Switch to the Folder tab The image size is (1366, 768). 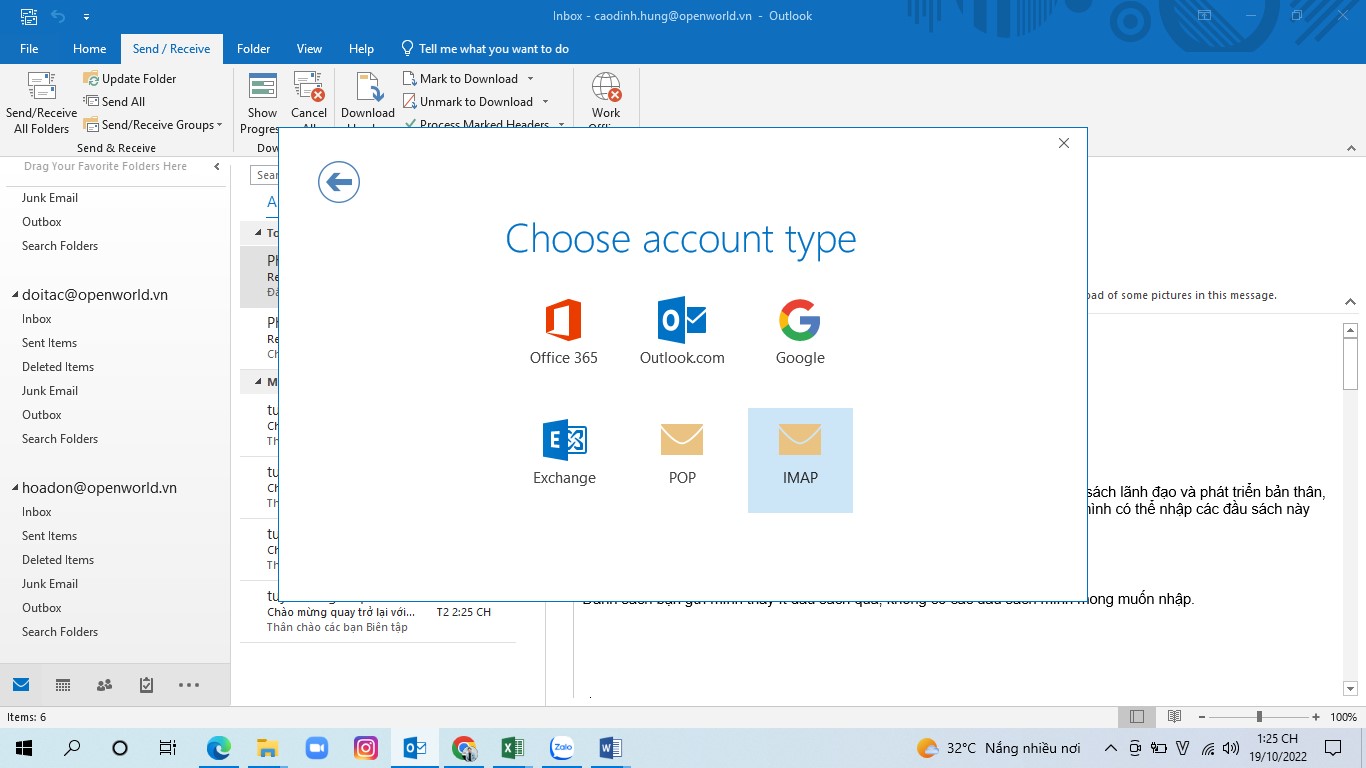pos(253,48)
